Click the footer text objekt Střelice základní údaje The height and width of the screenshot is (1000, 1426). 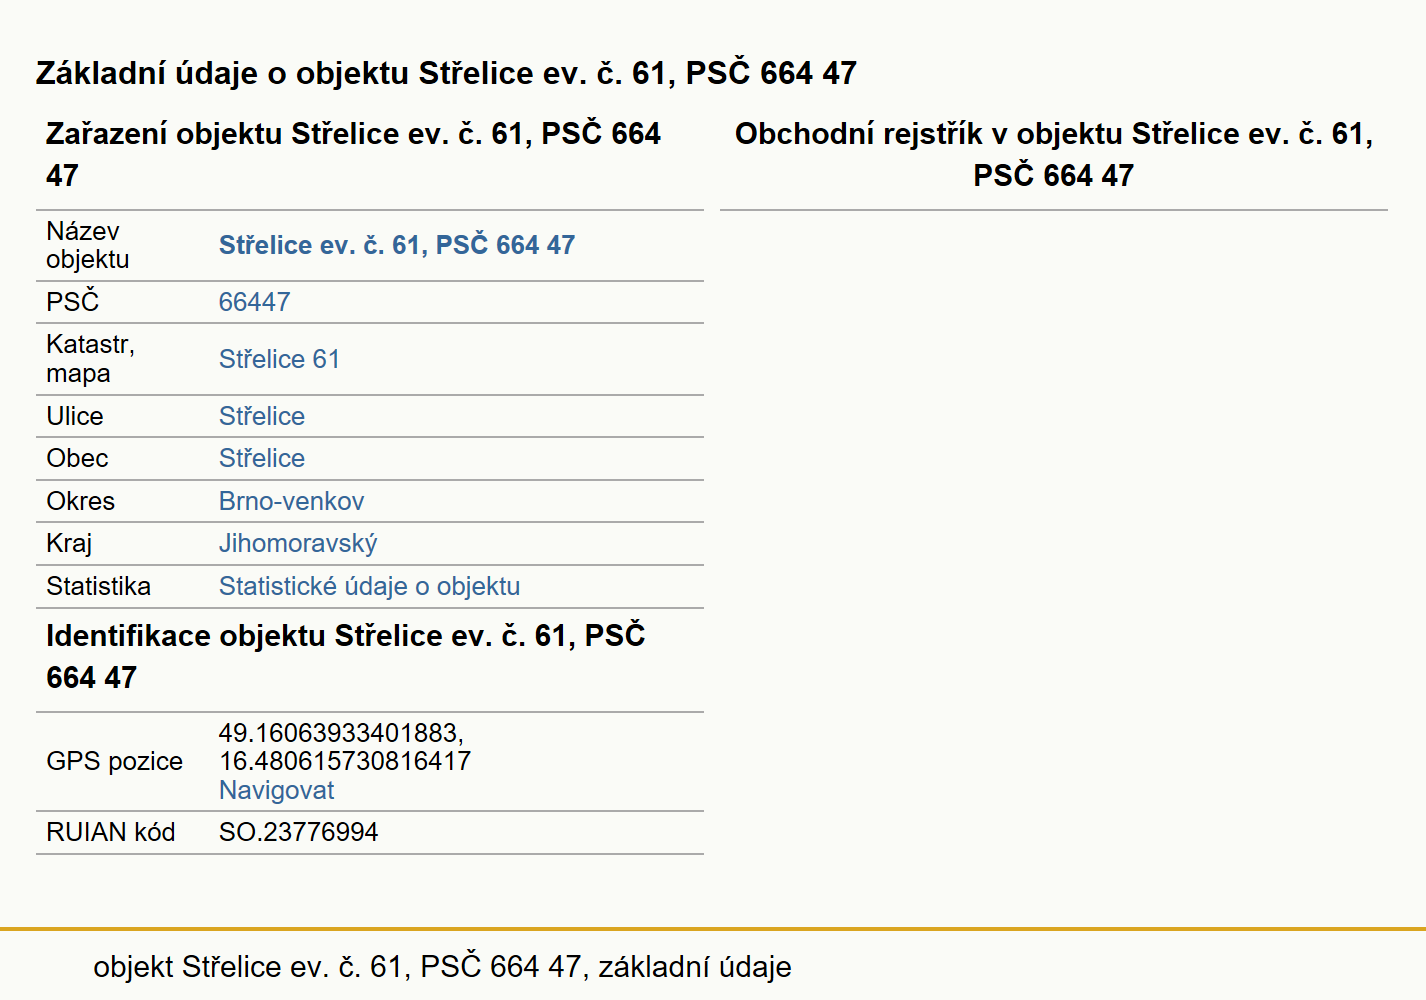coord(442,967)
